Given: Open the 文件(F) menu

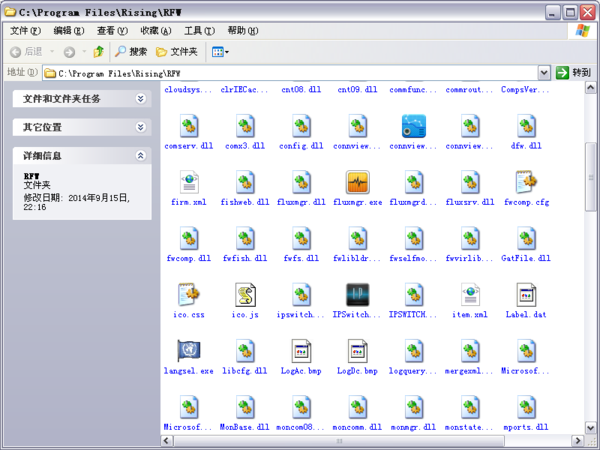Looking at the screenshot, I should pos(25,31).
